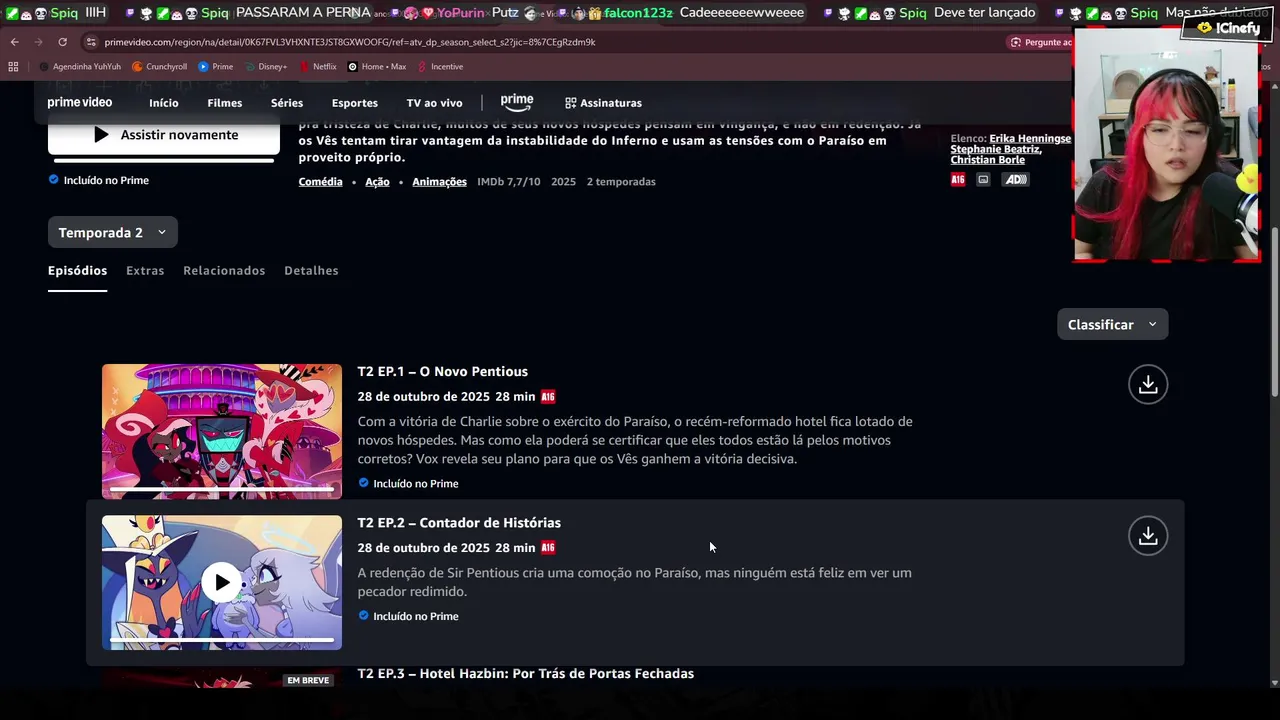
Task: Open cast member Stephanie Beatriz link
Action: click(x=996, y=149)
